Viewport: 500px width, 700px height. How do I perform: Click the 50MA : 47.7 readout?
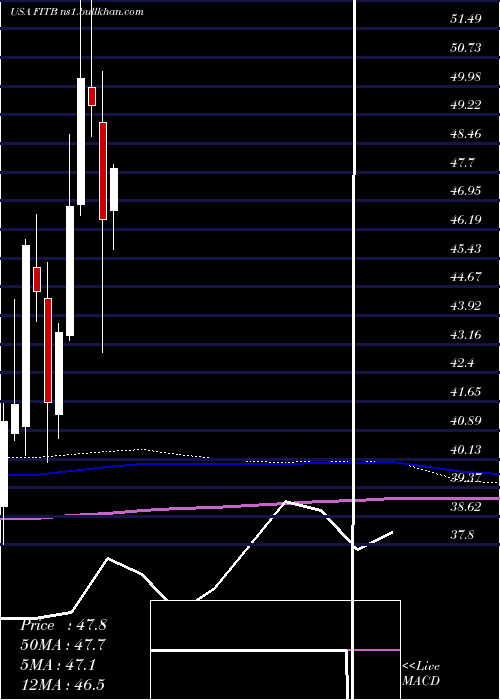pyautogui.click(x=63, y=645)
